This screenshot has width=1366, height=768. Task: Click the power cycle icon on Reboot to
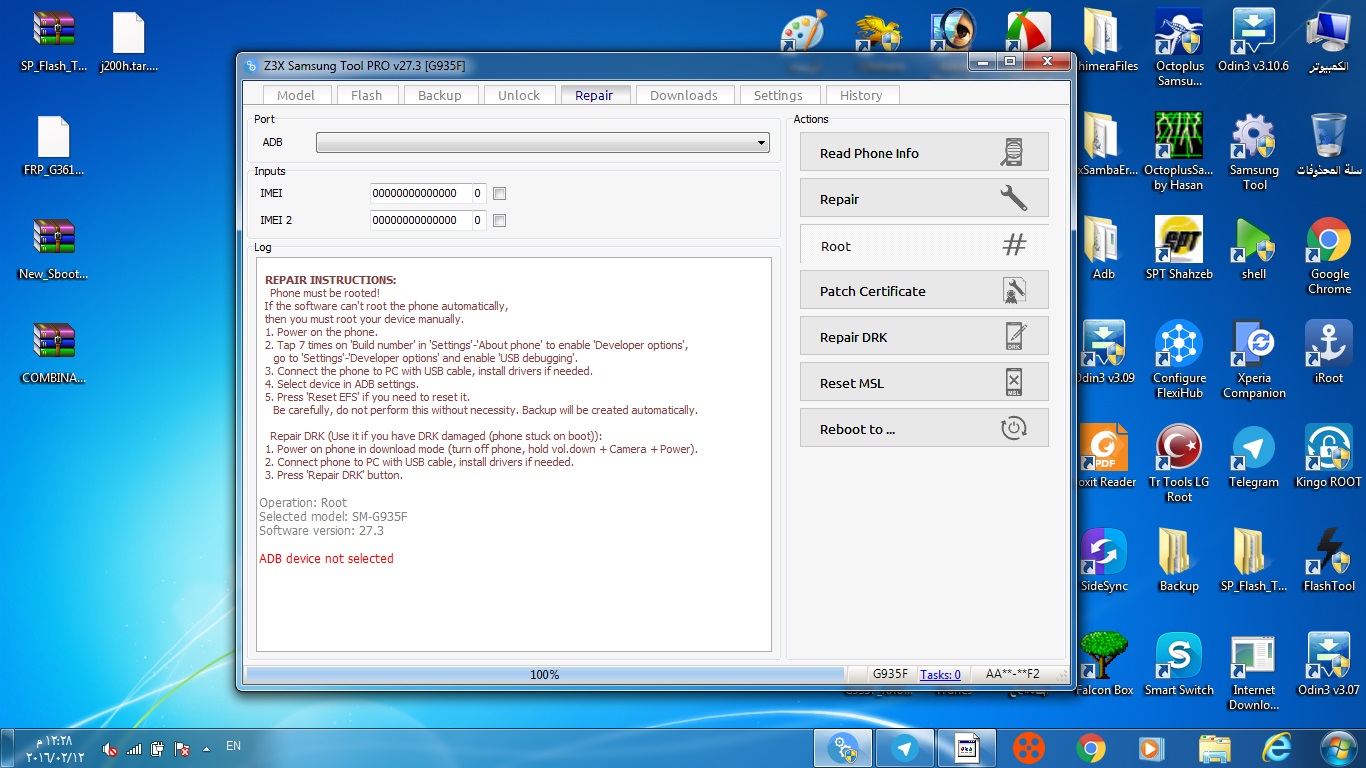1013,428
